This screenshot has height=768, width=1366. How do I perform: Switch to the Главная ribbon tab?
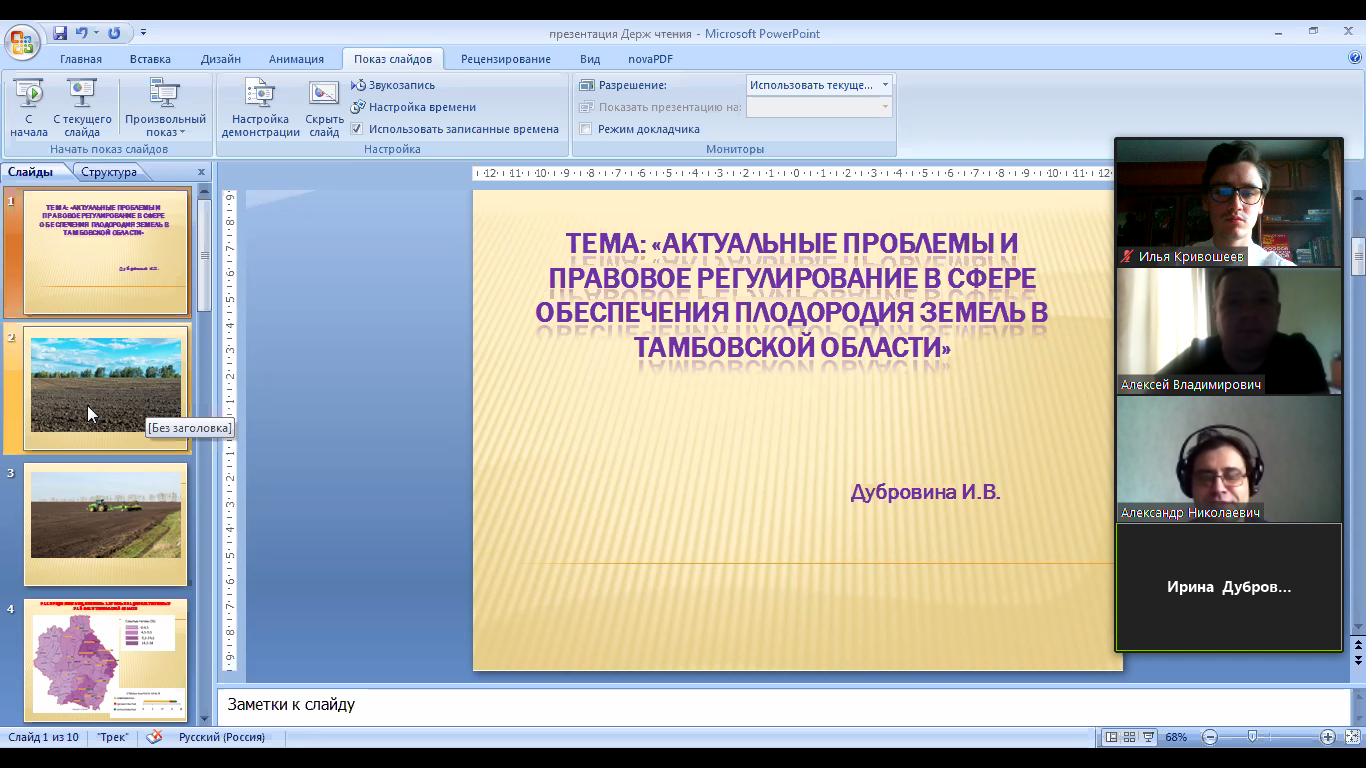click(81, 59)
